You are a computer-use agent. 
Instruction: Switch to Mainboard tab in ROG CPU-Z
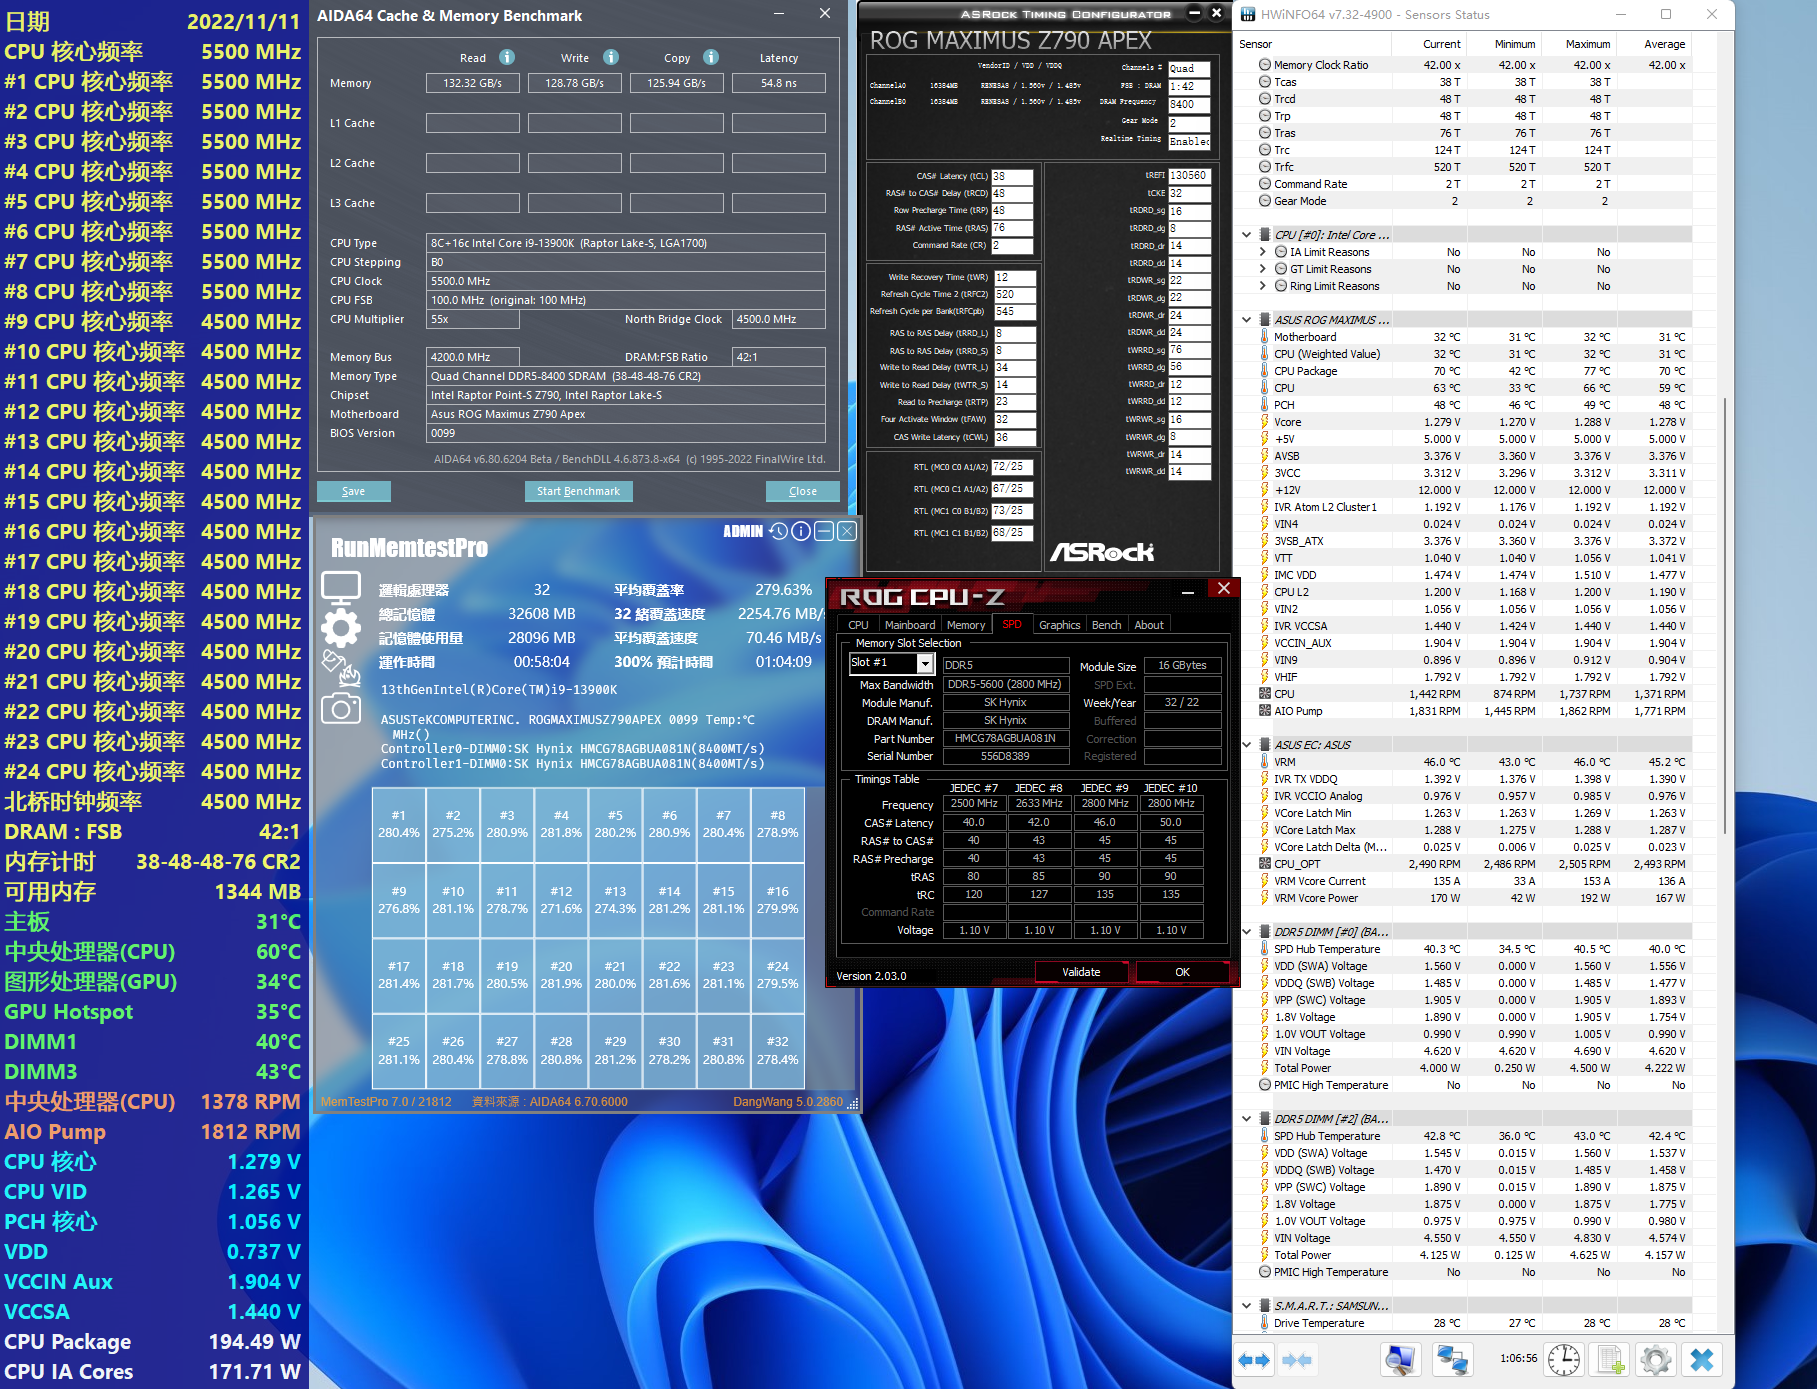click(910, 625)
